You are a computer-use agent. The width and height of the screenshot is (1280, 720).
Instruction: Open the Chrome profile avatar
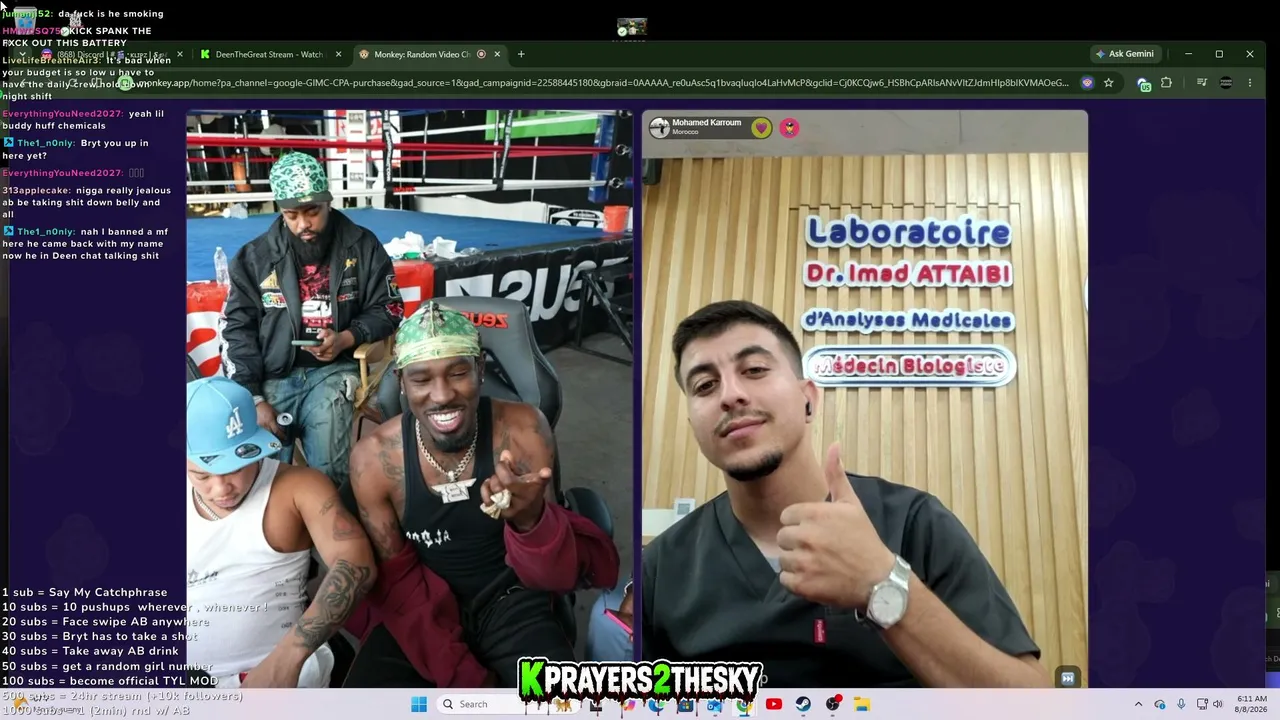click(1226, 83)
